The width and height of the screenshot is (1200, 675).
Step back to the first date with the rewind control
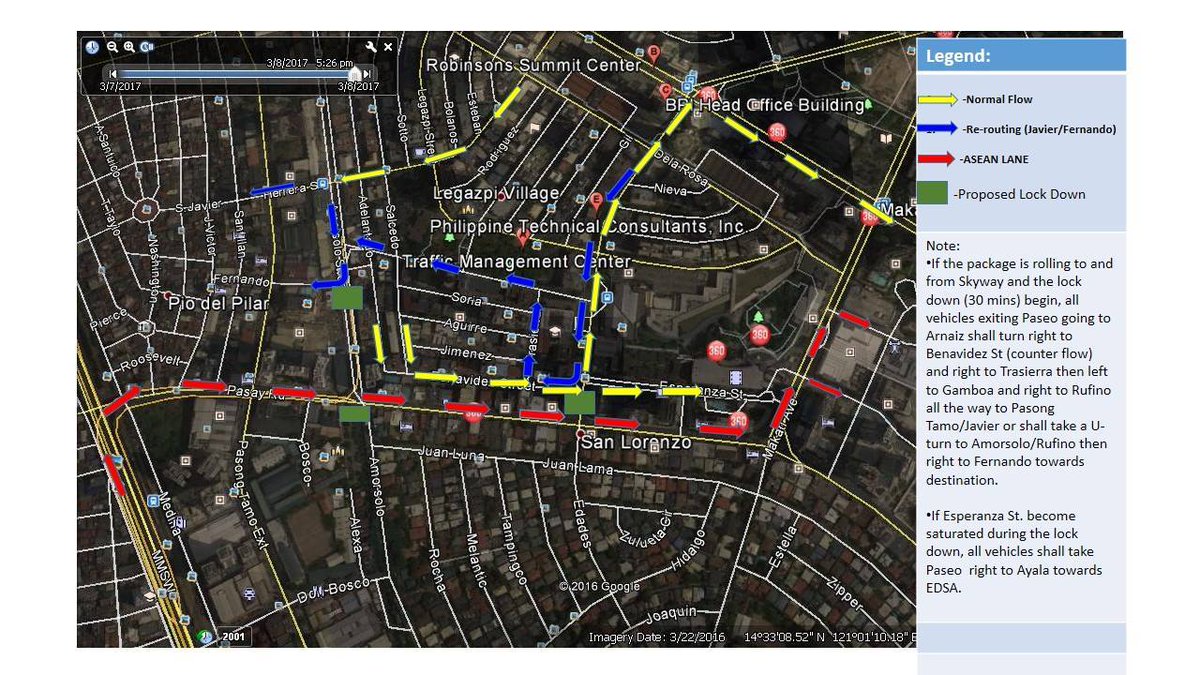pyautogui.click(x=113, y=74)
